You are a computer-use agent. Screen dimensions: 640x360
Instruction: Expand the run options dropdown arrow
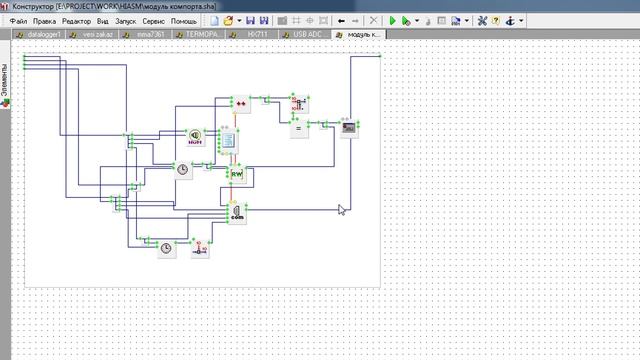[417, 21]
